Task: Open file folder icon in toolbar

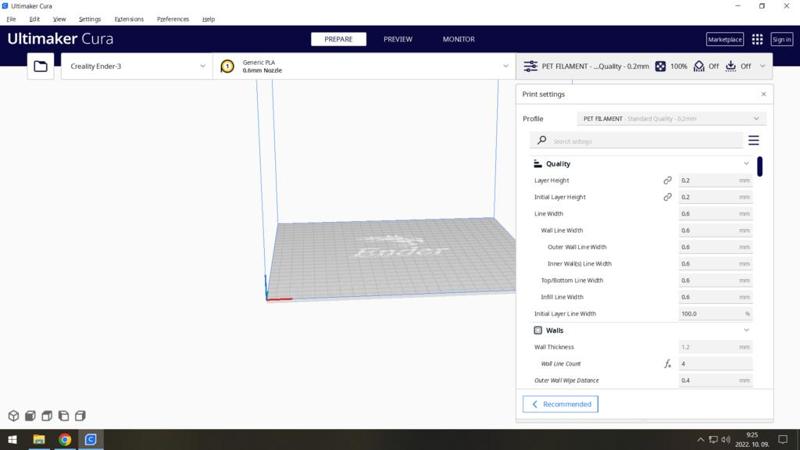Action: 40,66
